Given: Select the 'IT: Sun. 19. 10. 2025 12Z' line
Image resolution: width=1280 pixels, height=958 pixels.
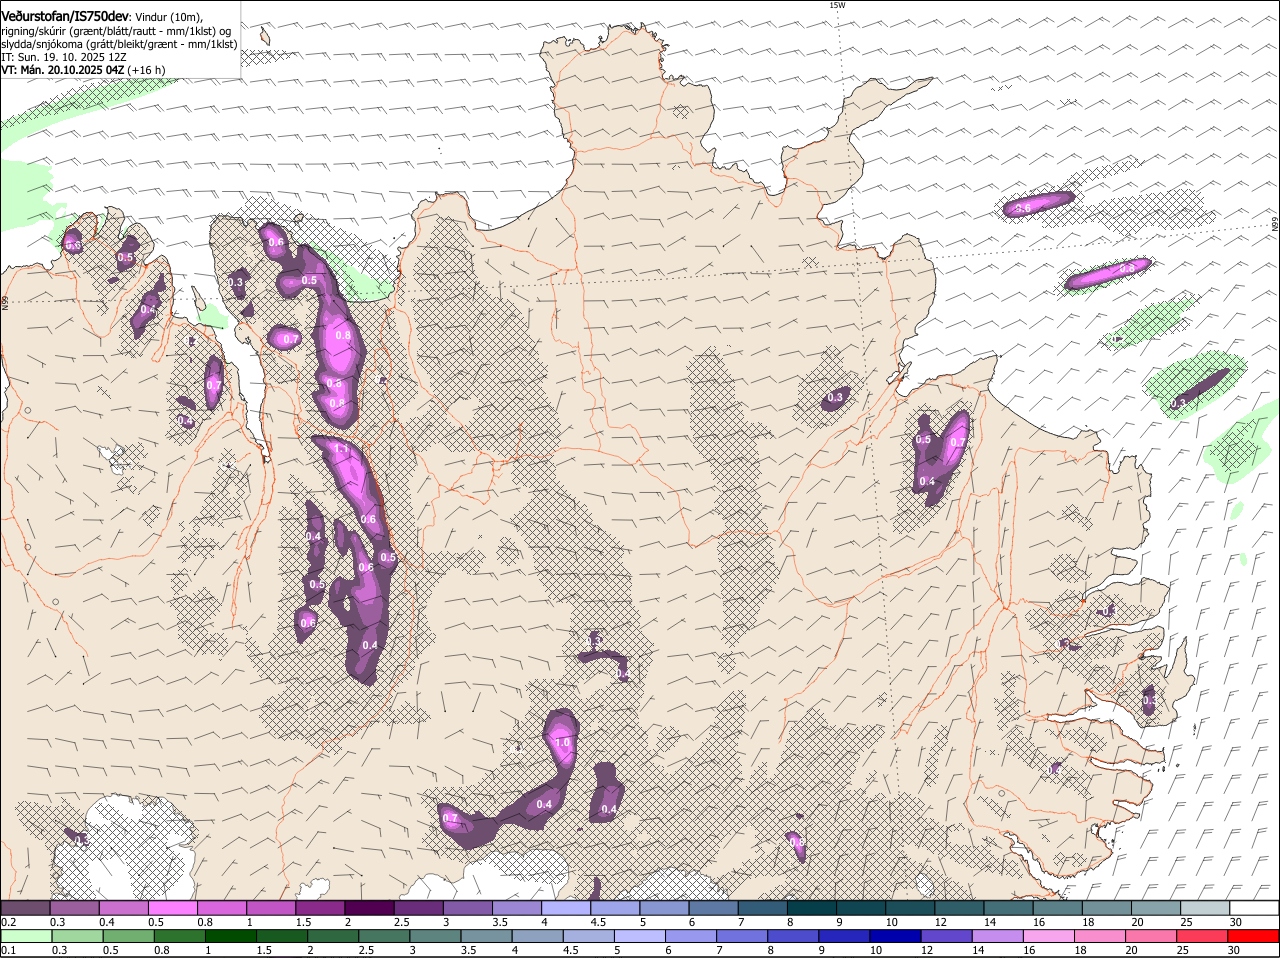Looking at the screenshot, I should click(64, 57).
